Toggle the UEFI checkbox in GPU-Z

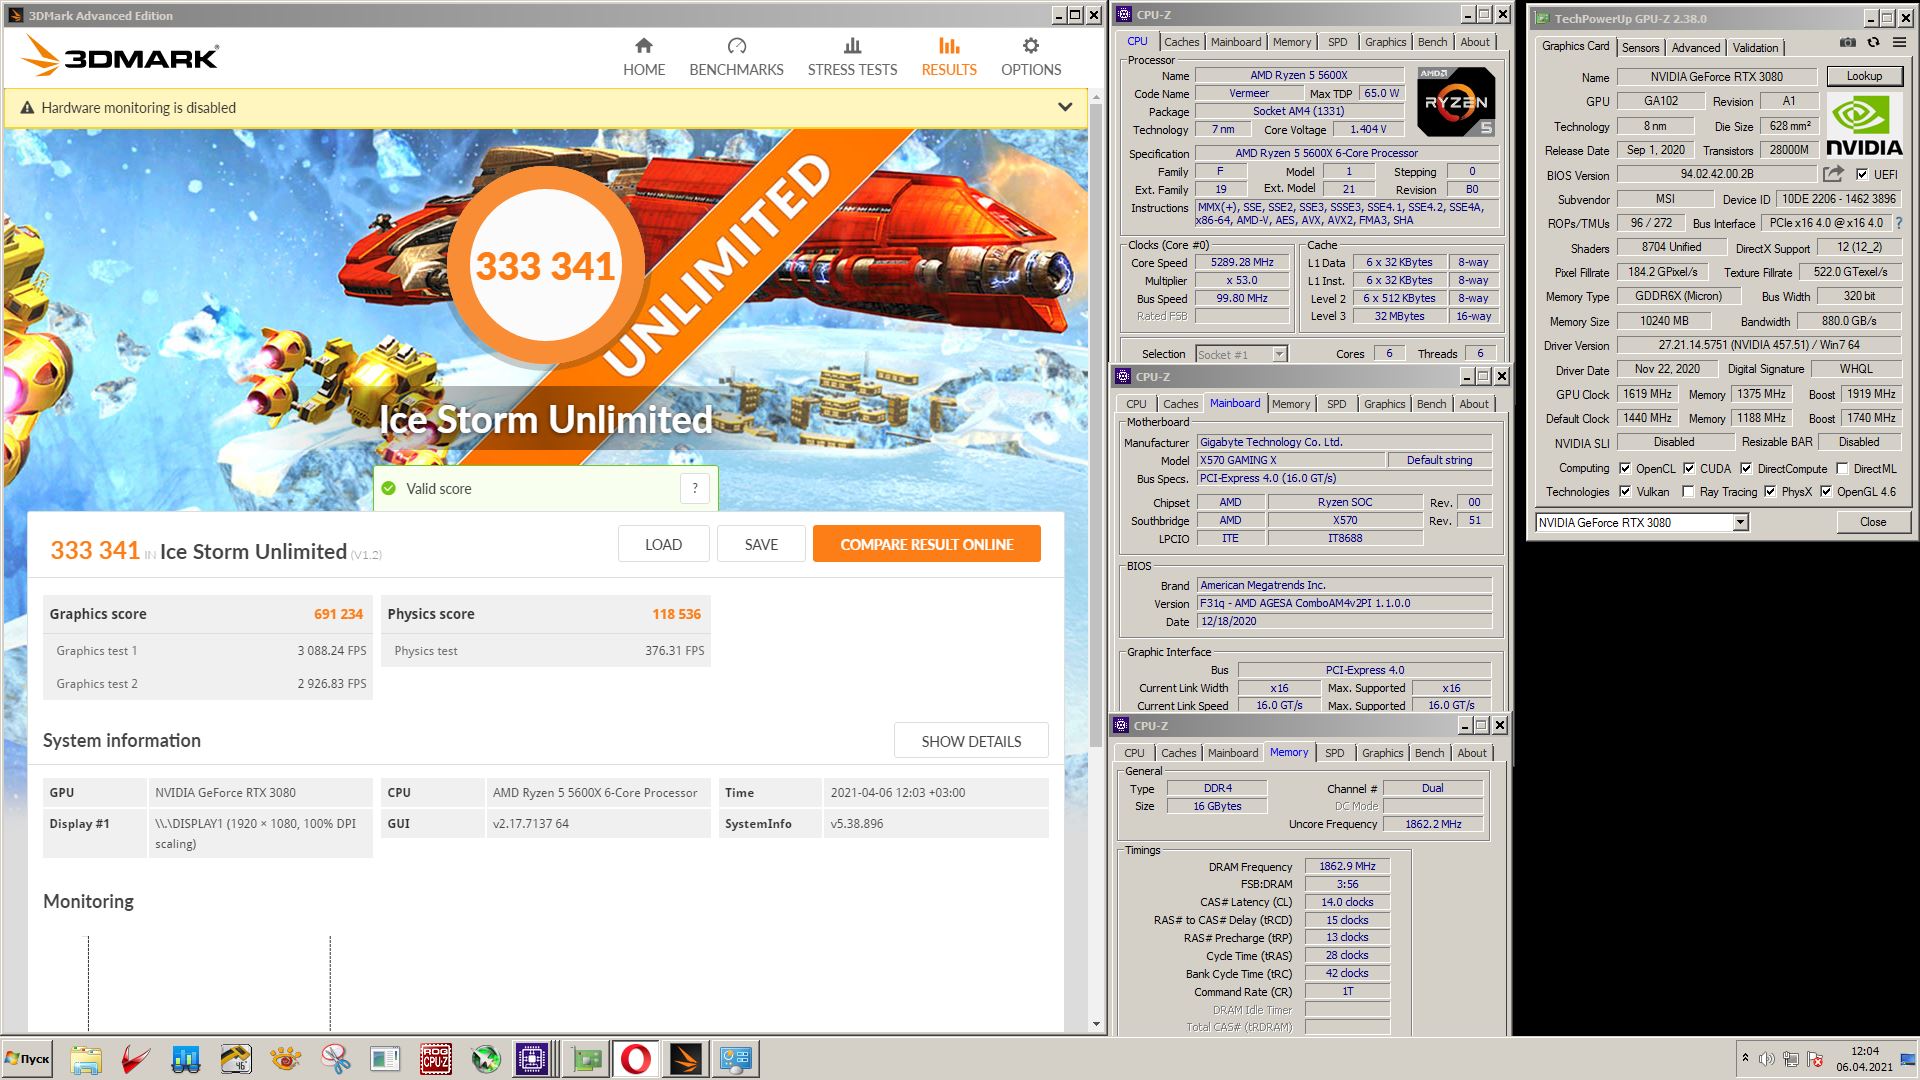coord(1862,174)
